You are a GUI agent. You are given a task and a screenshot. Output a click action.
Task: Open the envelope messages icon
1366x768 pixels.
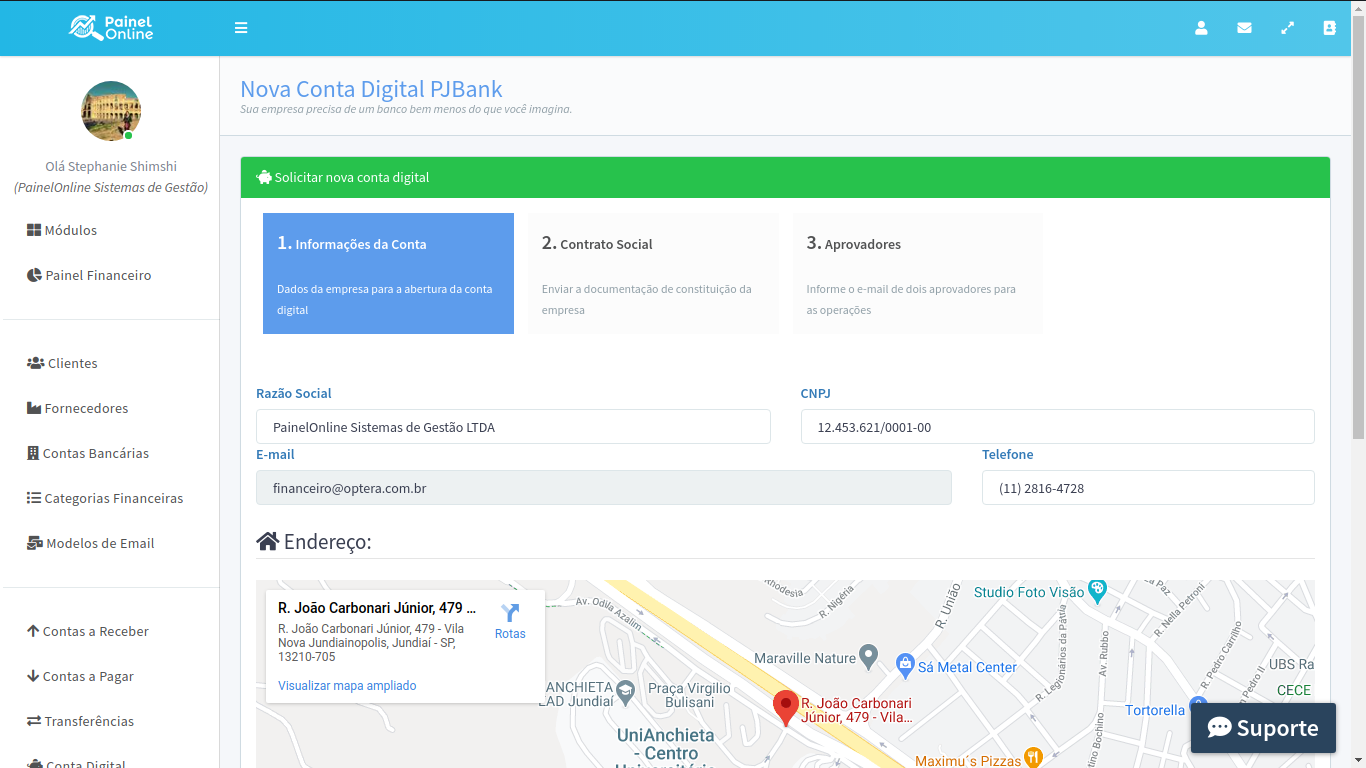tap(1244, 28)
